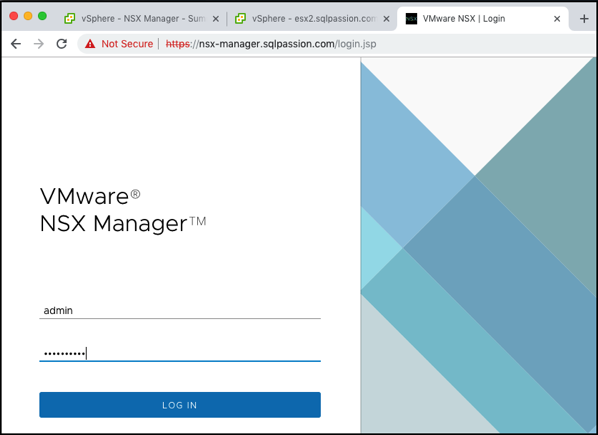Click the vSphere NSX Manager tab favicon

[69, 18]
